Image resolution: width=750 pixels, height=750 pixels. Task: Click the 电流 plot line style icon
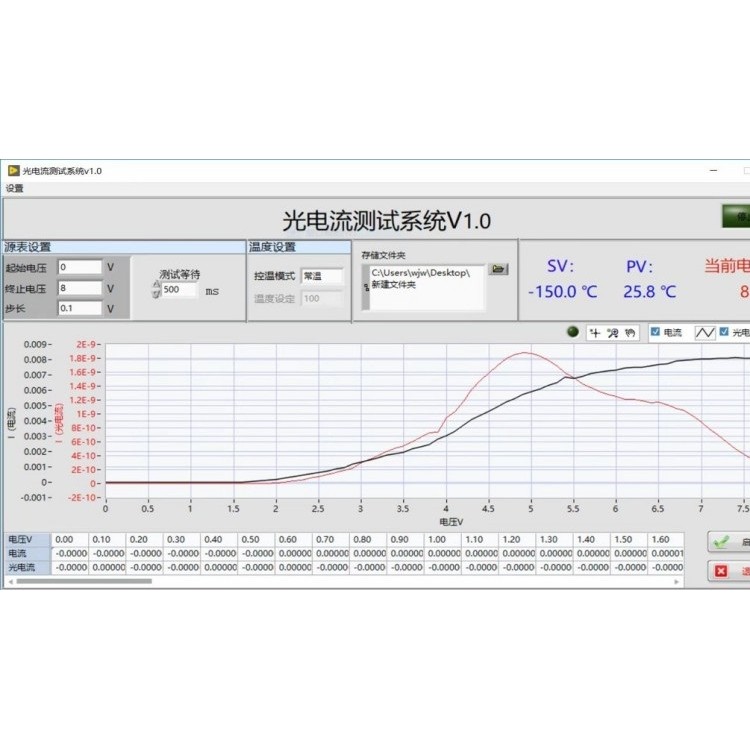(705, 333)
